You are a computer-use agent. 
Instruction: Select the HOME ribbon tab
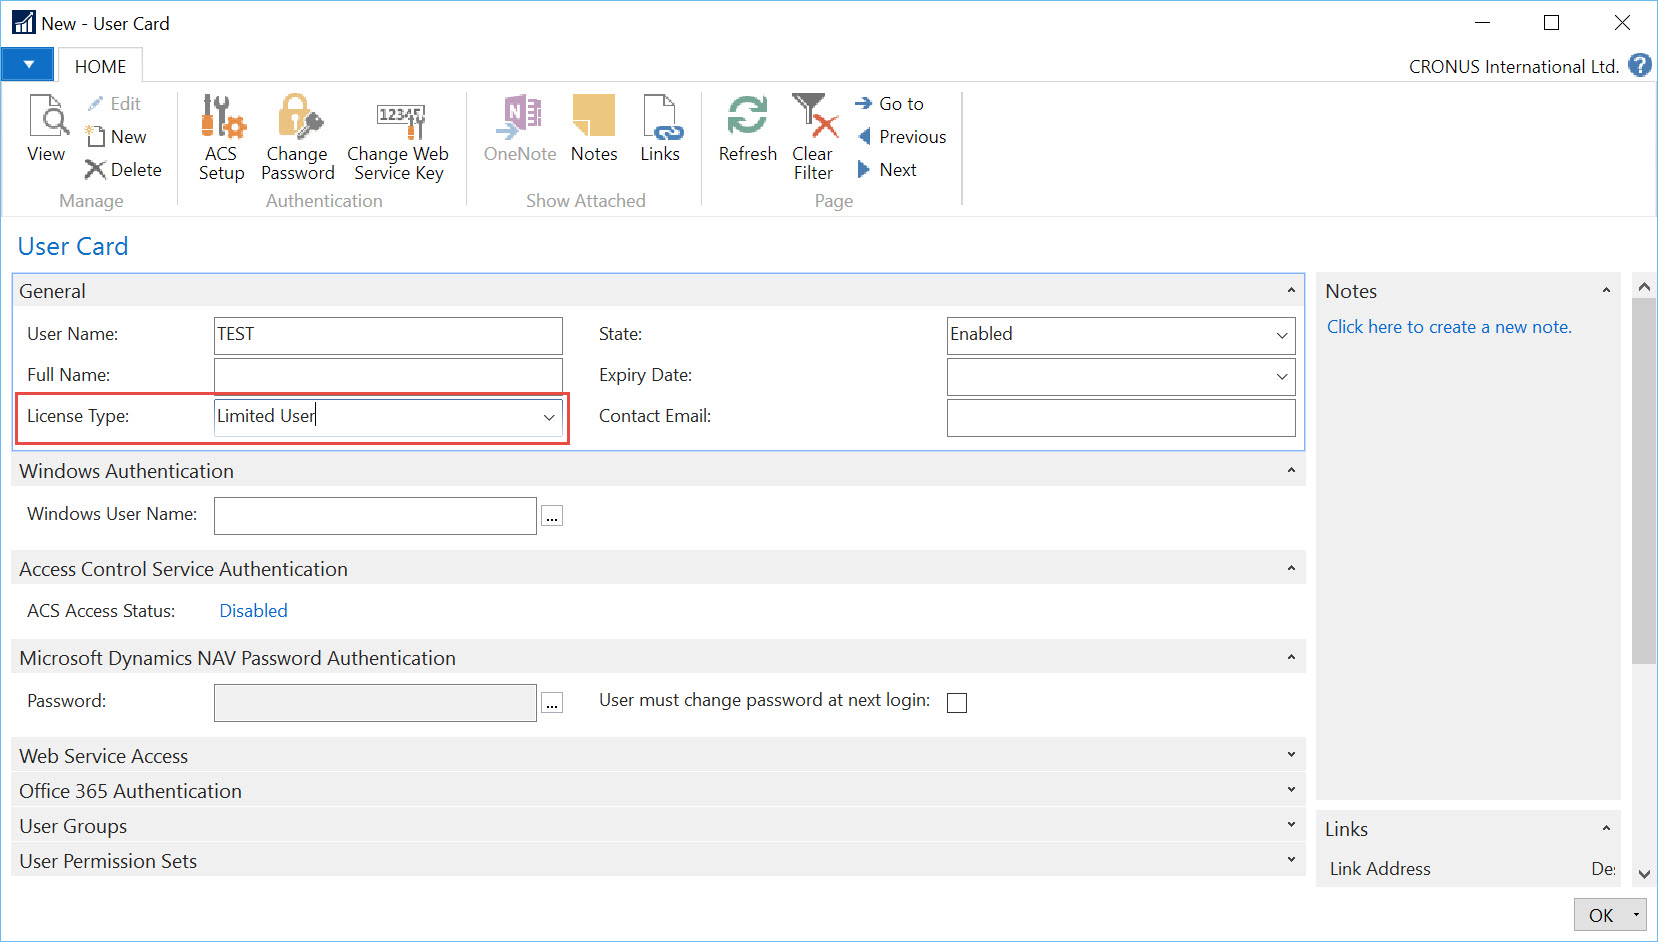100,67
